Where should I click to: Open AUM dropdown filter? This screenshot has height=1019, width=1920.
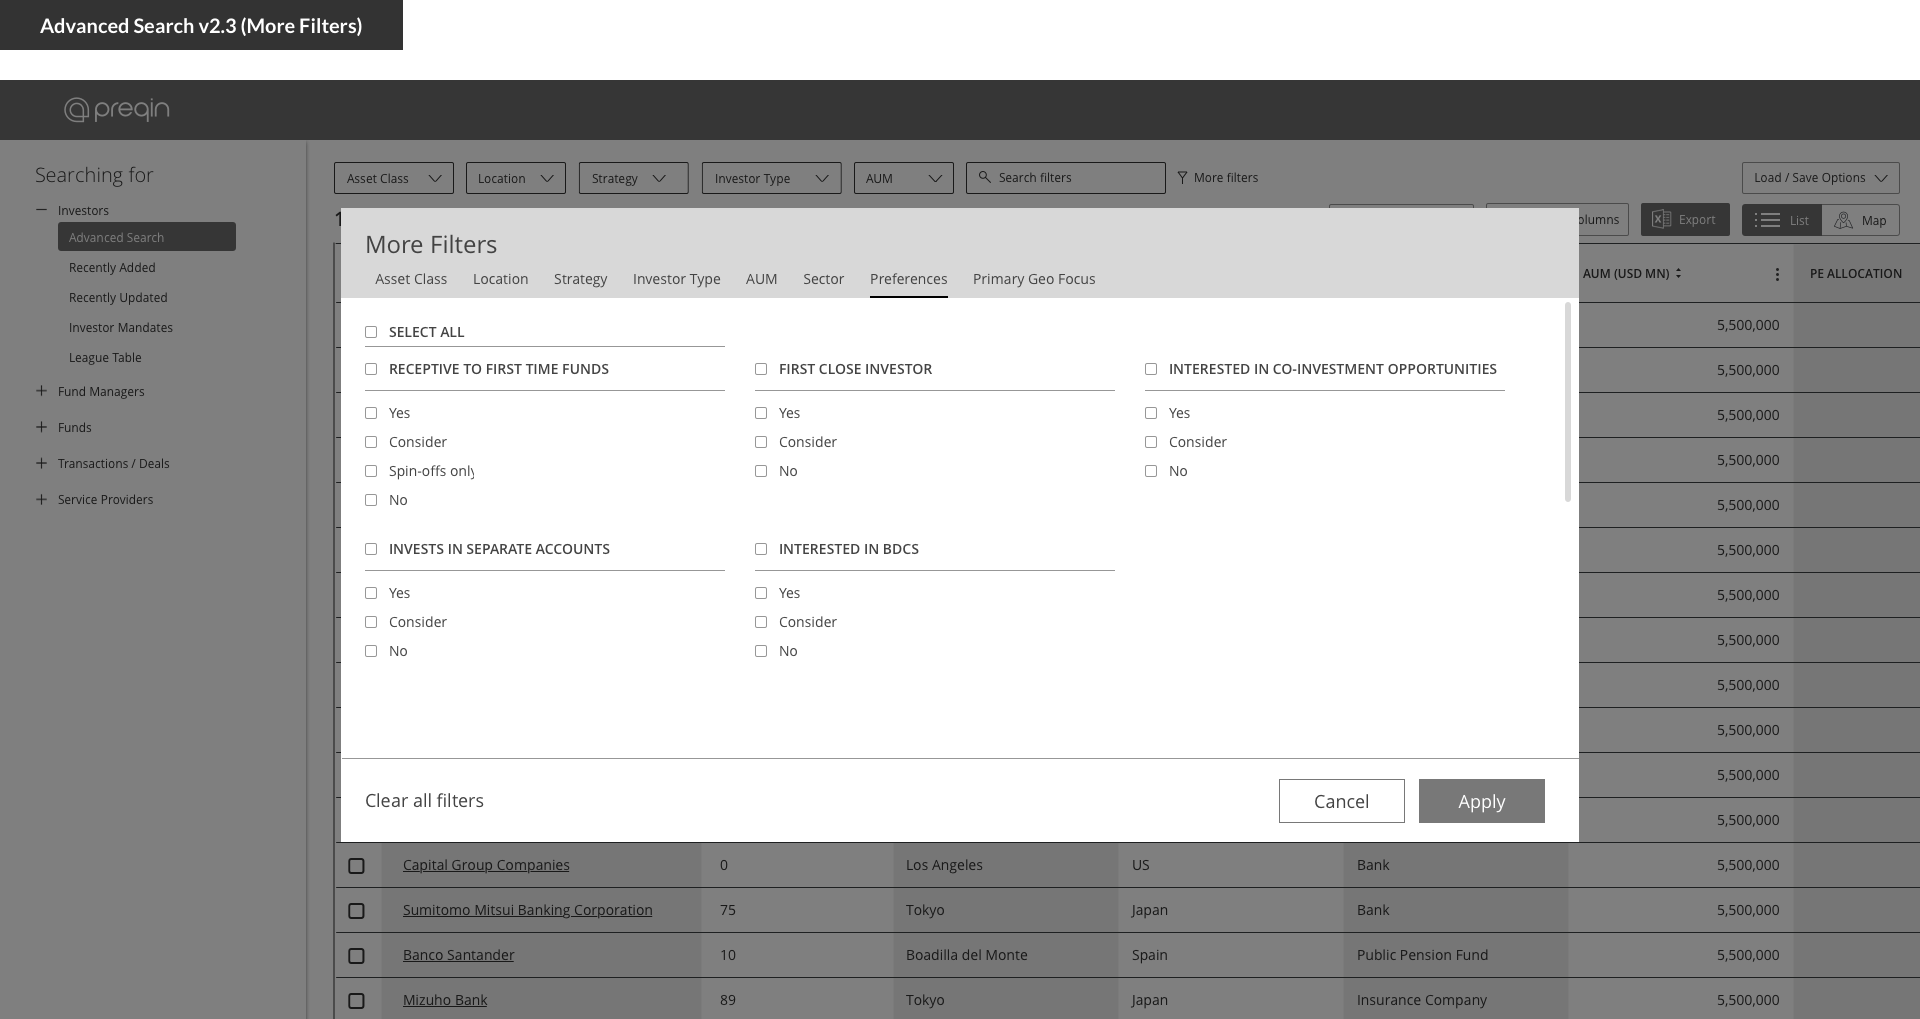(904, 178)
